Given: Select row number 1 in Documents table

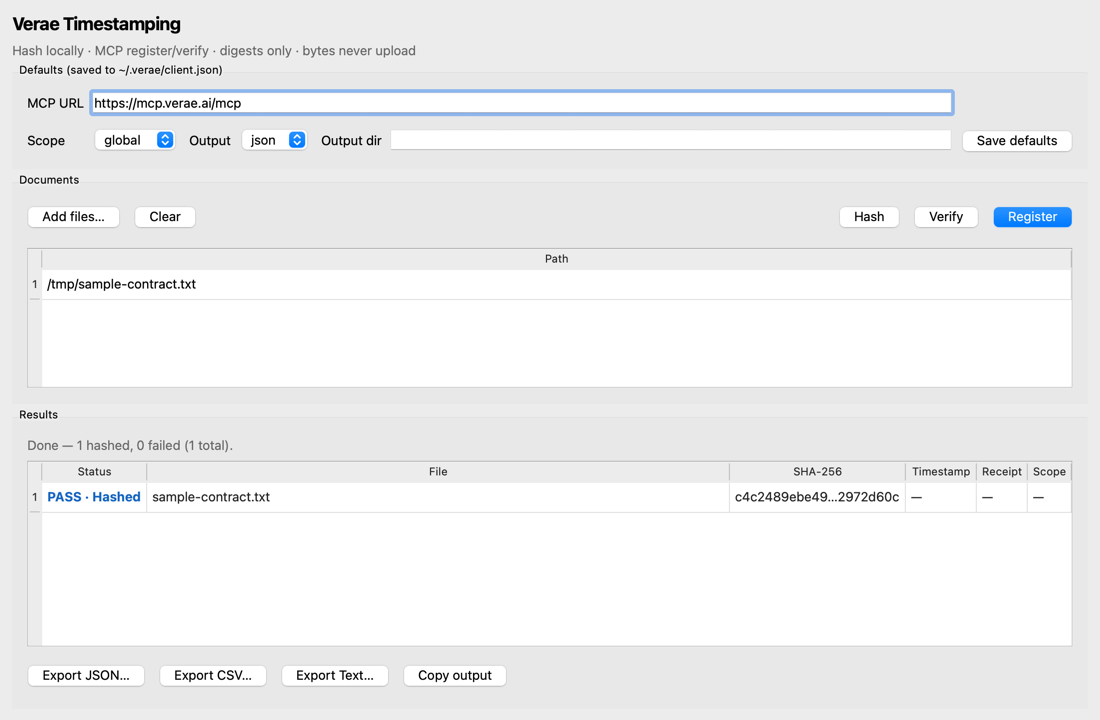Looking at the screenshot, I should coord(34,284).
